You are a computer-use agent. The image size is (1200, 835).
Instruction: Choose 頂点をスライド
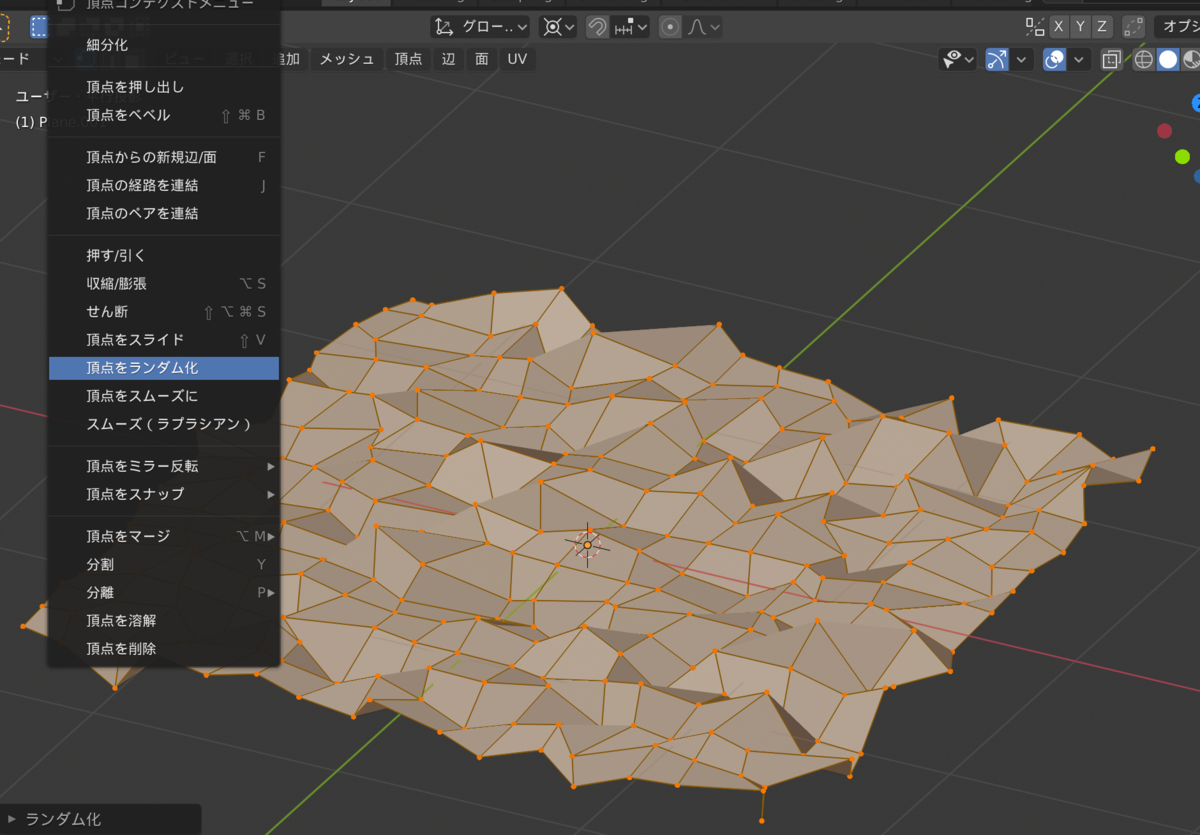pos(164,339)
